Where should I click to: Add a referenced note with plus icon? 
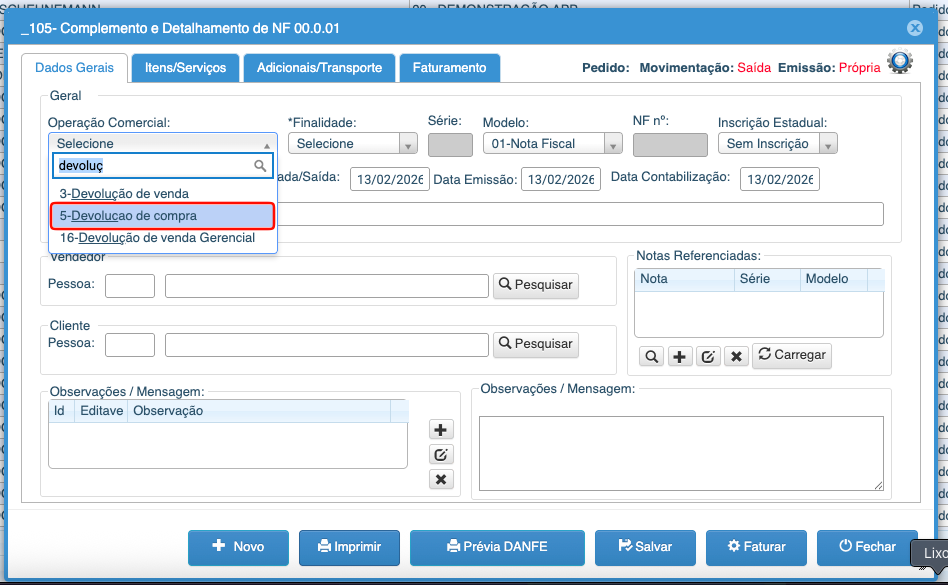(680, 356)
